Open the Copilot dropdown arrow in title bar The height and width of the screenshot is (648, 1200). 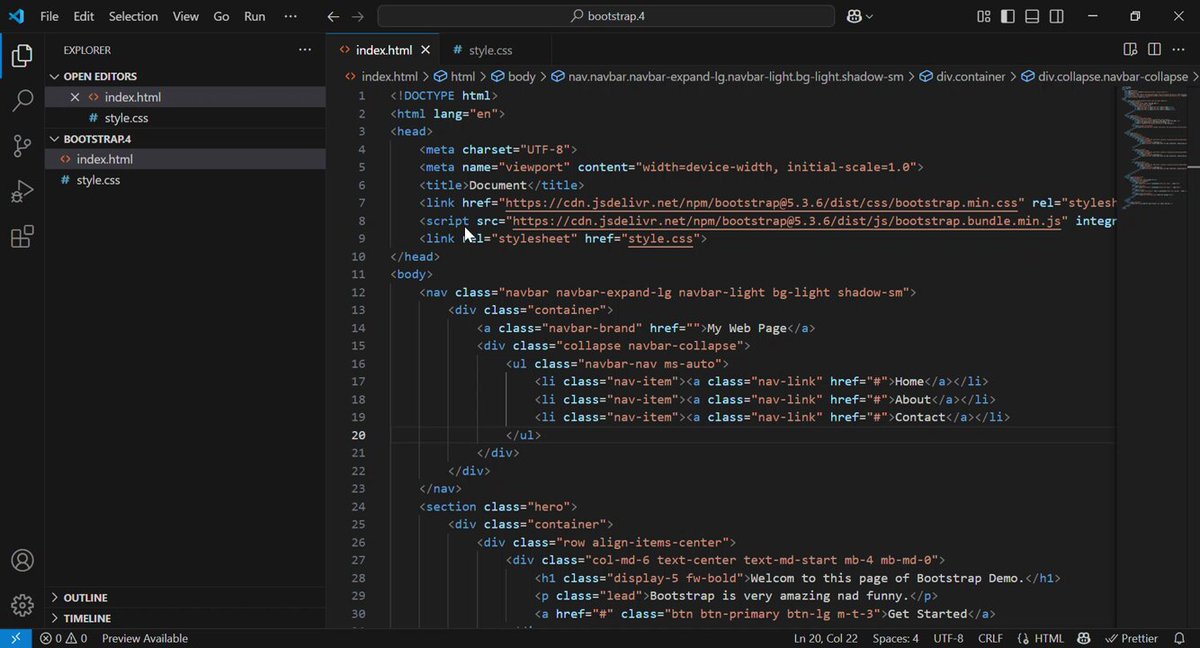click(869, 16)
